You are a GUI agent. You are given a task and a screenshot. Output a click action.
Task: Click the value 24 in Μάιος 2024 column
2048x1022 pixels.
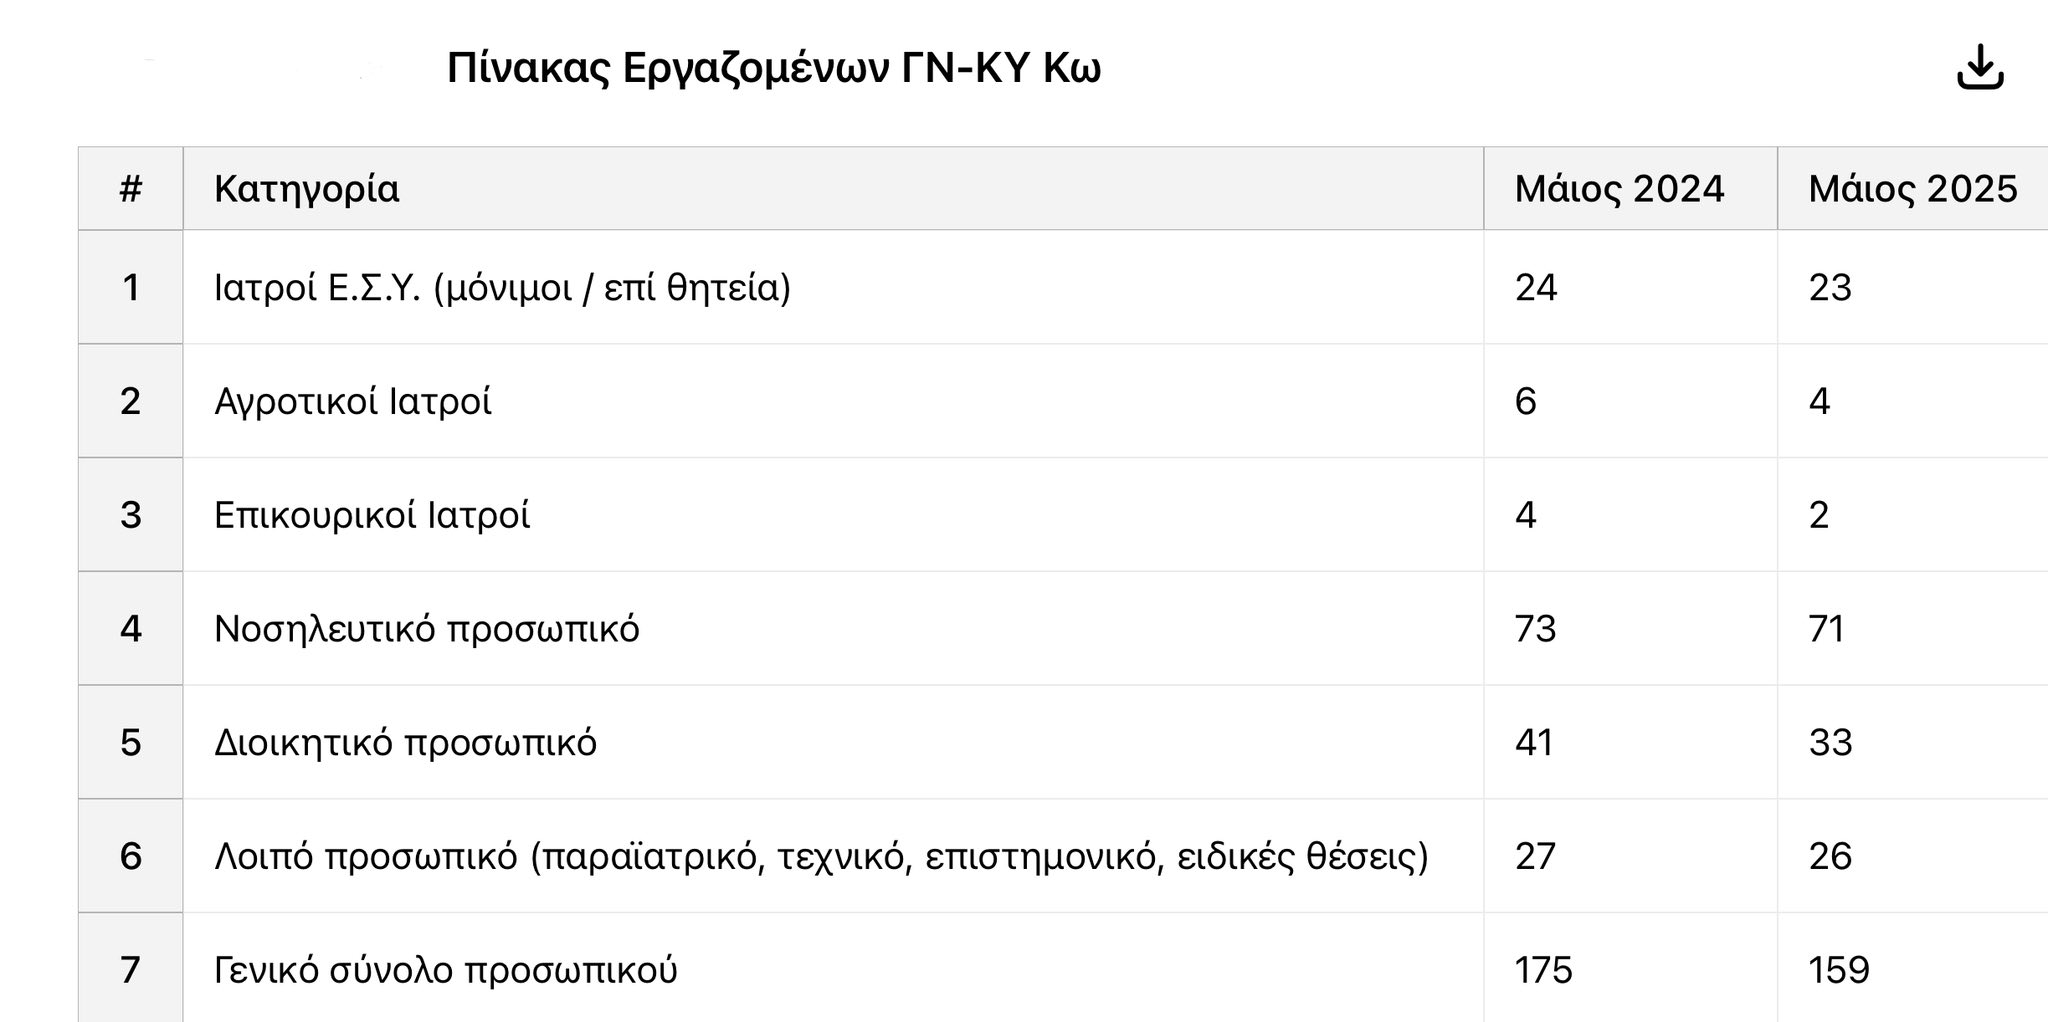click(1535, 288)
